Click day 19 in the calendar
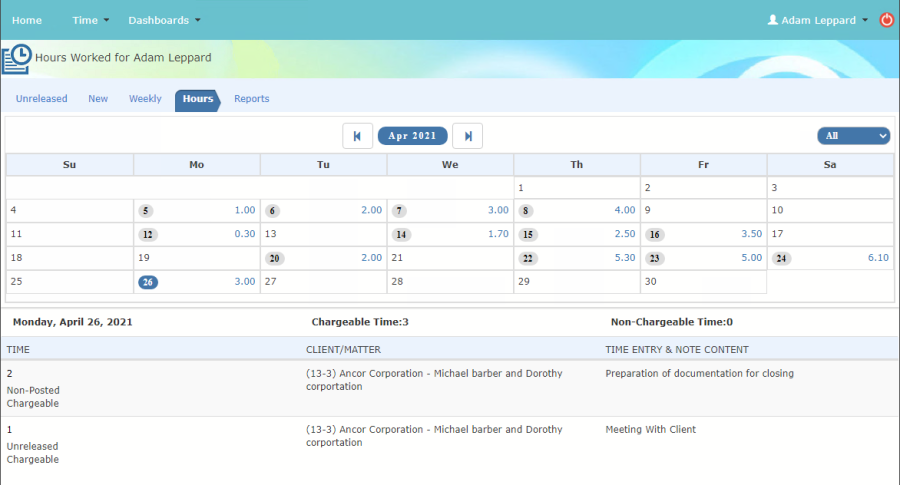 pyautogui.click(x=143, y=258)
